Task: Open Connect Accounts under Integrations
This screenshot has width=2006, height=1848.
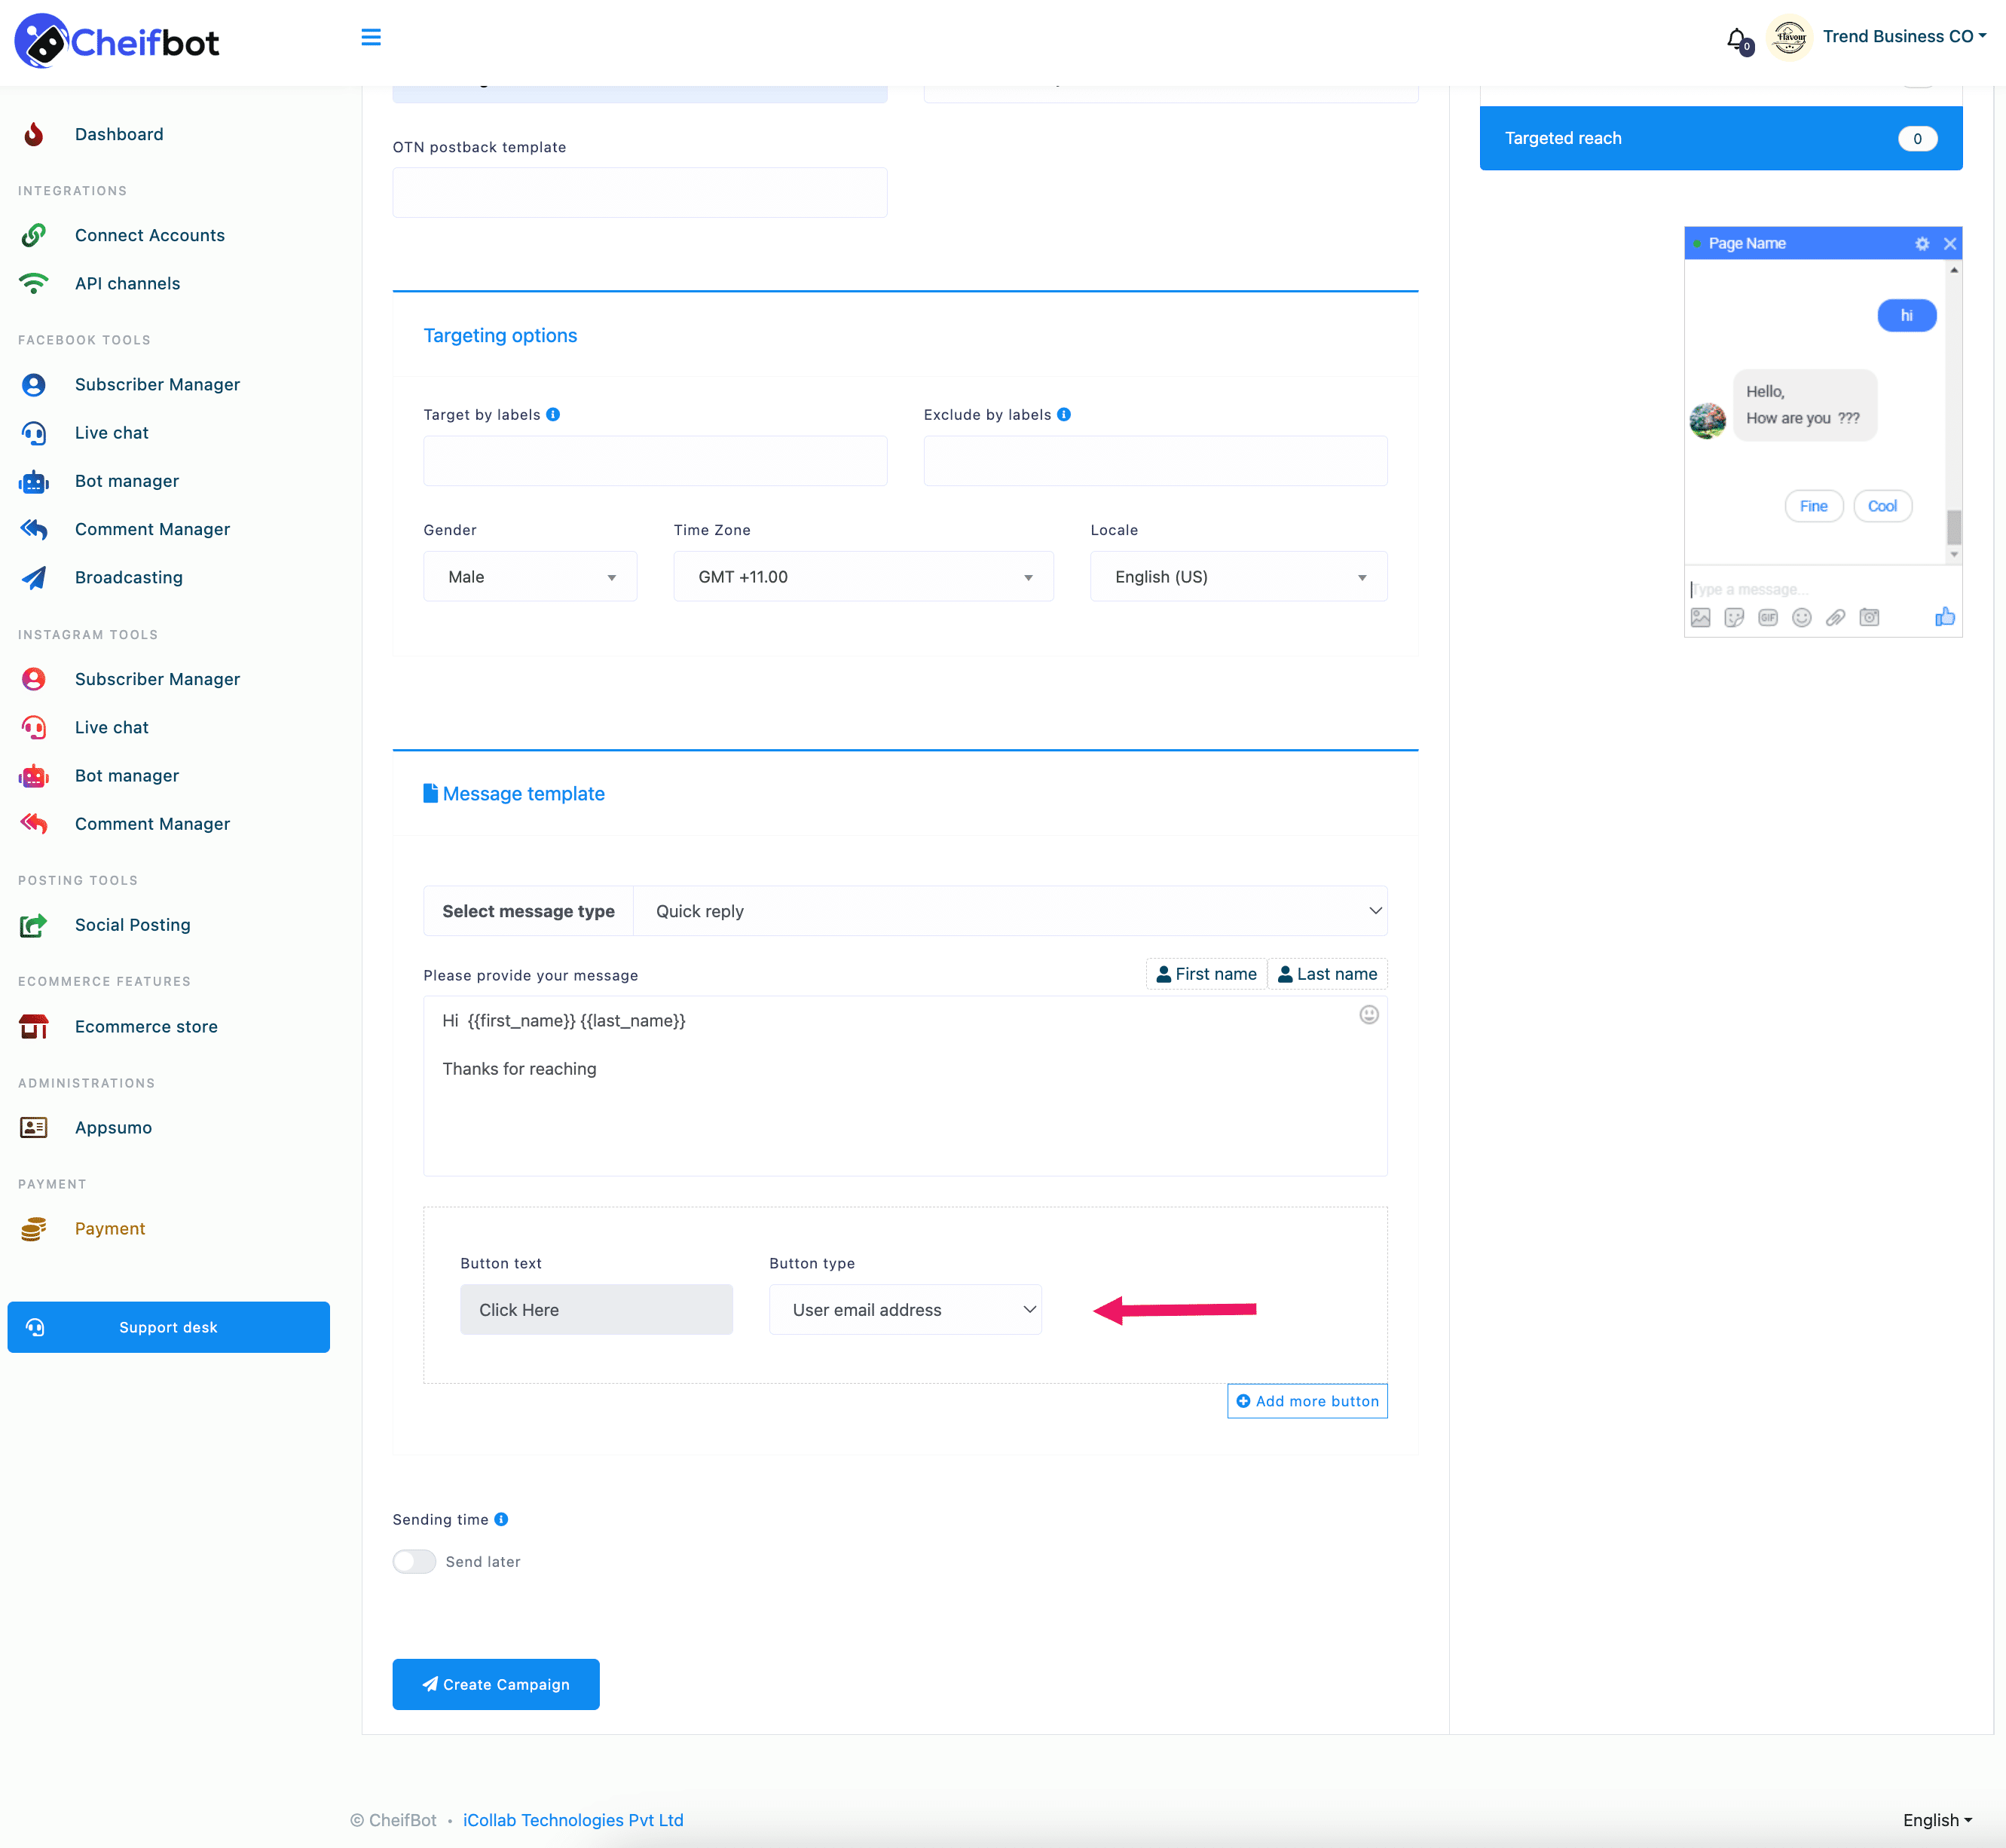Action: coord(148,234)
